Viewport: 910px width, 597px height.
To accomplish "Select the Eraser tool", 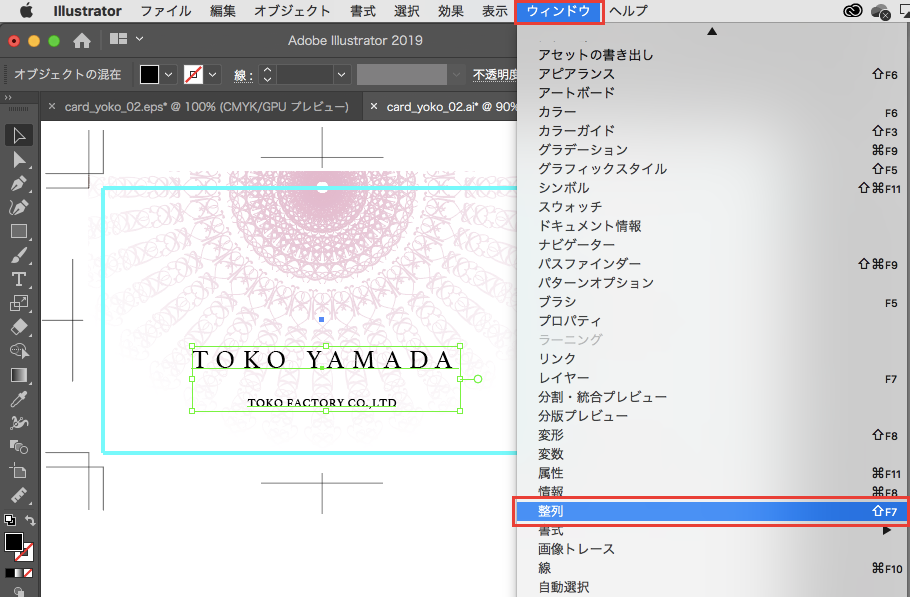I will click(x=19, y=327).
